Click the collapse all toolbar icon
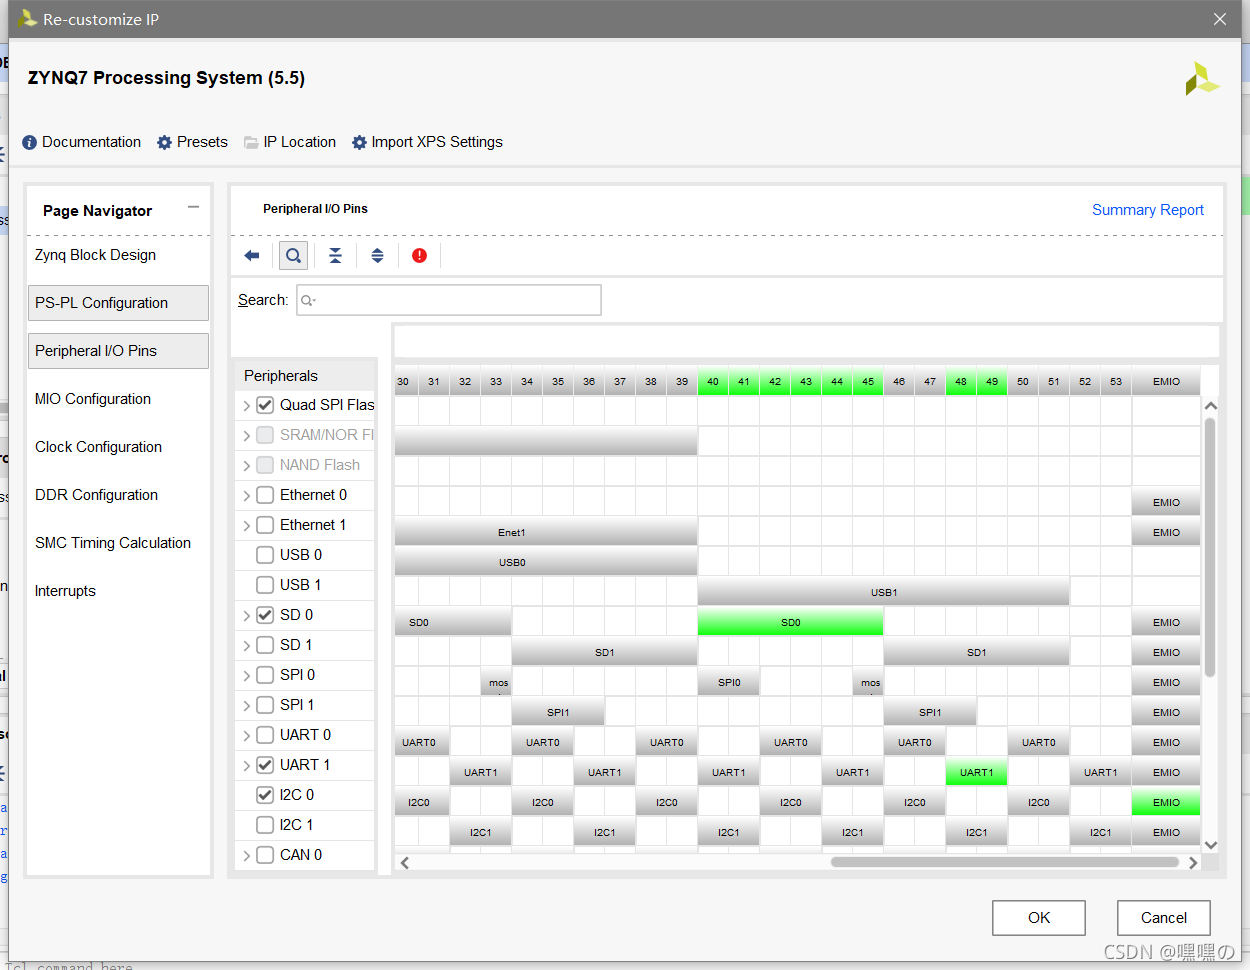 point(336,256)
